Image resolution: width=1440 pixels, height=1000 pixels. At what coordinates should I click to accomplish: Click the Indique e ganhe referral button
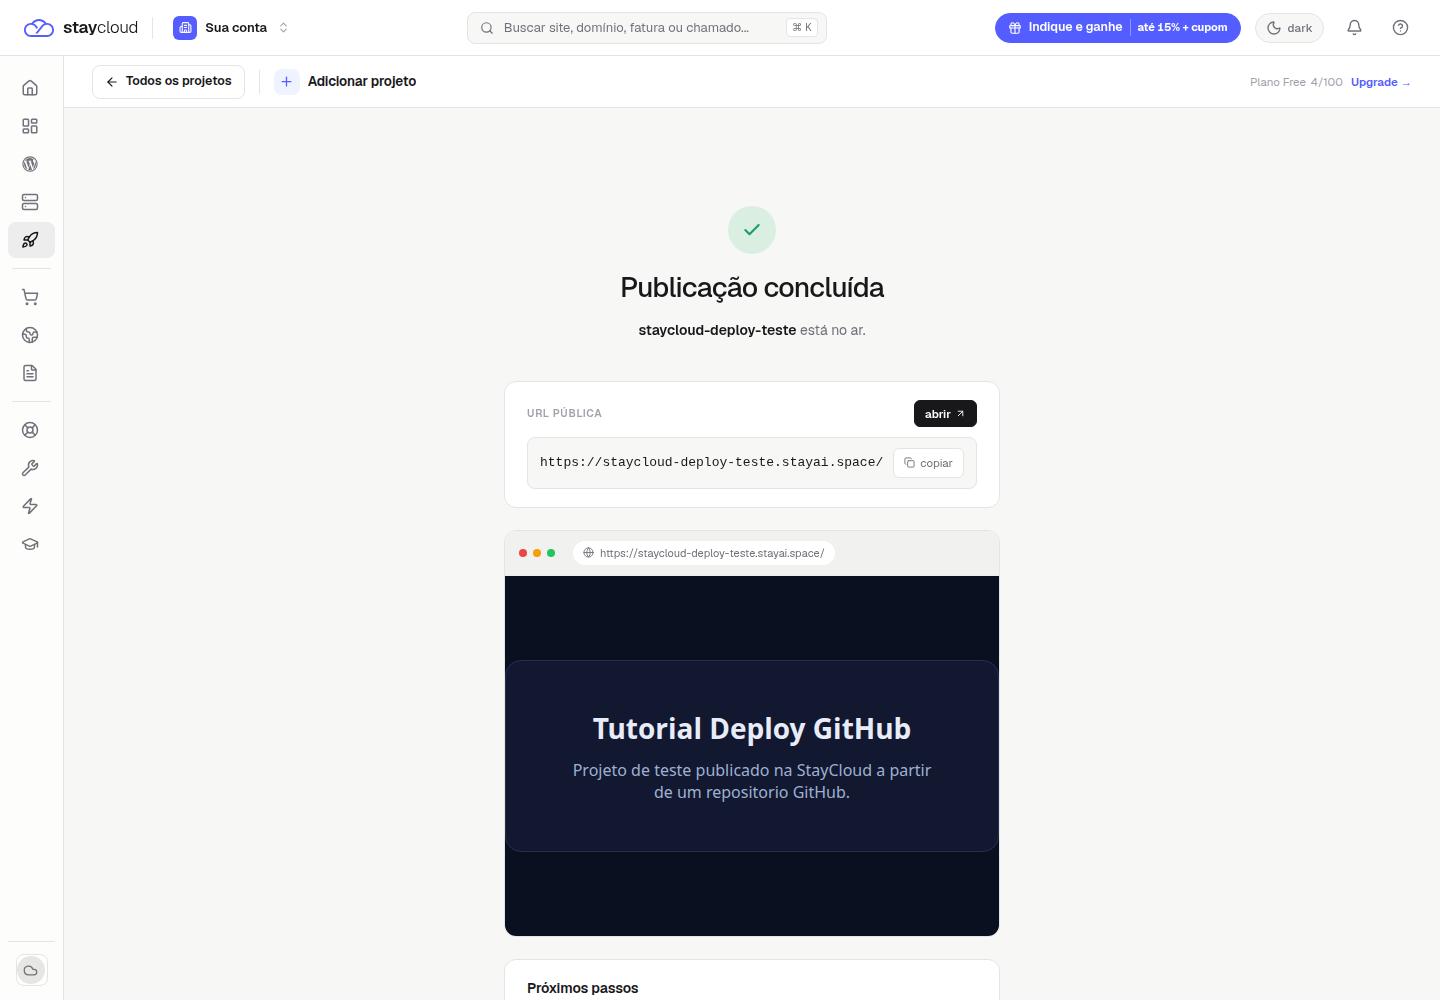(x=1117, y=28)
